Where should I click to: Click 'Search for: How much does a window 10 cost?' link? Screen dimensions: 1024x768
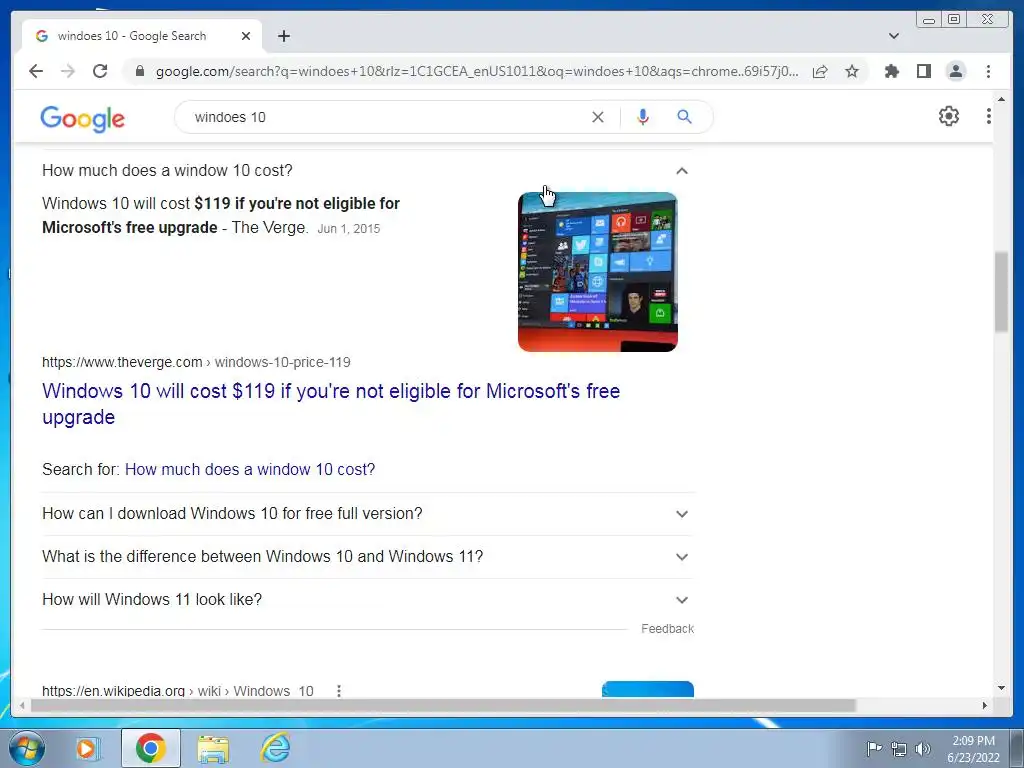[250, 470]
